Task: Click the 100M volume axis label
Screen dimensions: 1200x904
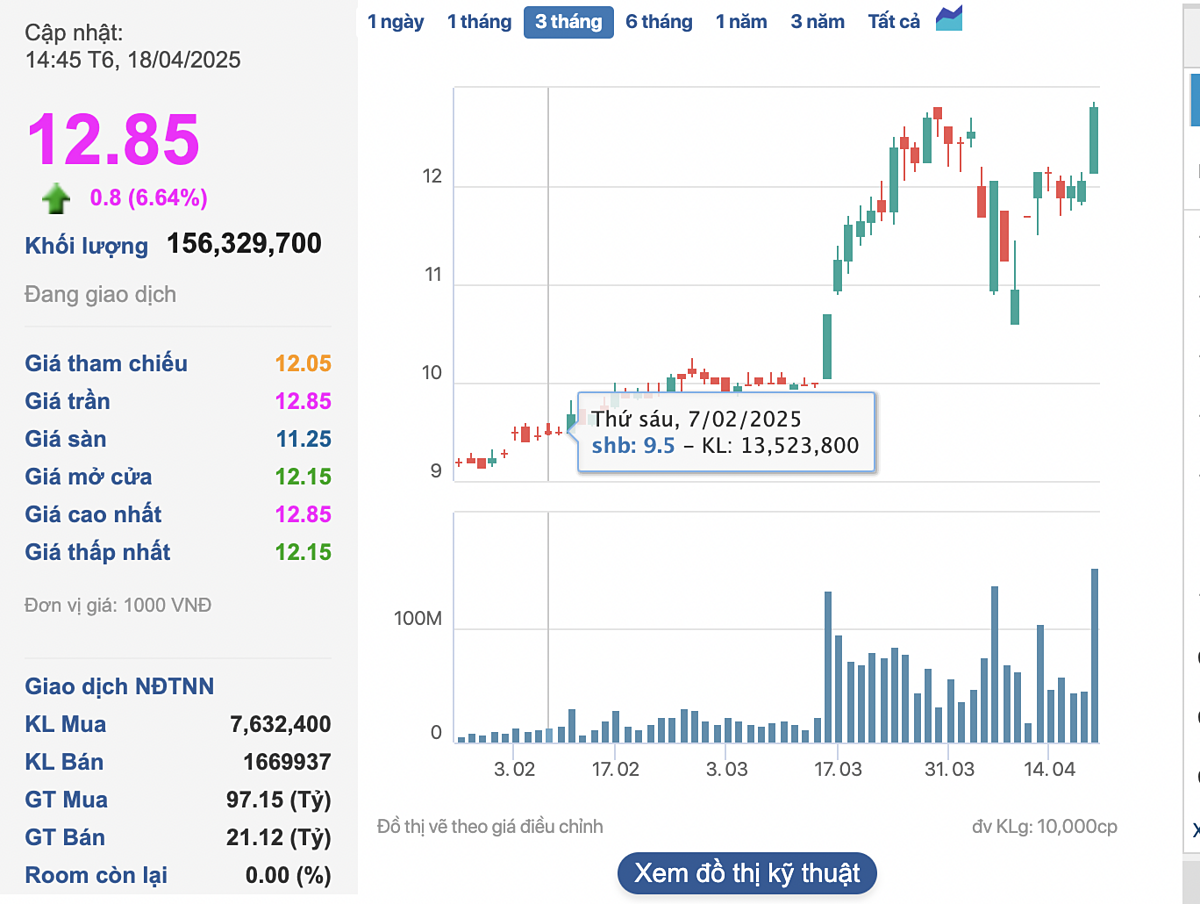Action: 417,619
